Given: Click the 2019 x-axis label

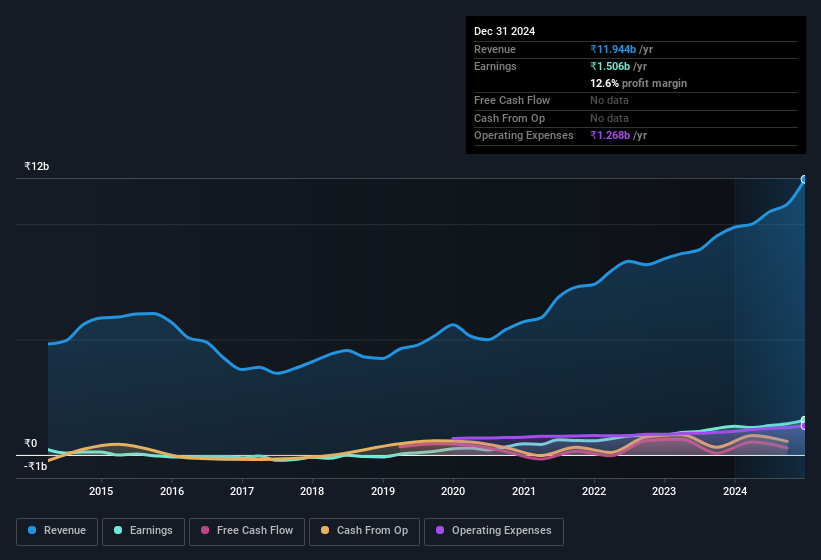Looking at the screenshot, I should (383, 491).
